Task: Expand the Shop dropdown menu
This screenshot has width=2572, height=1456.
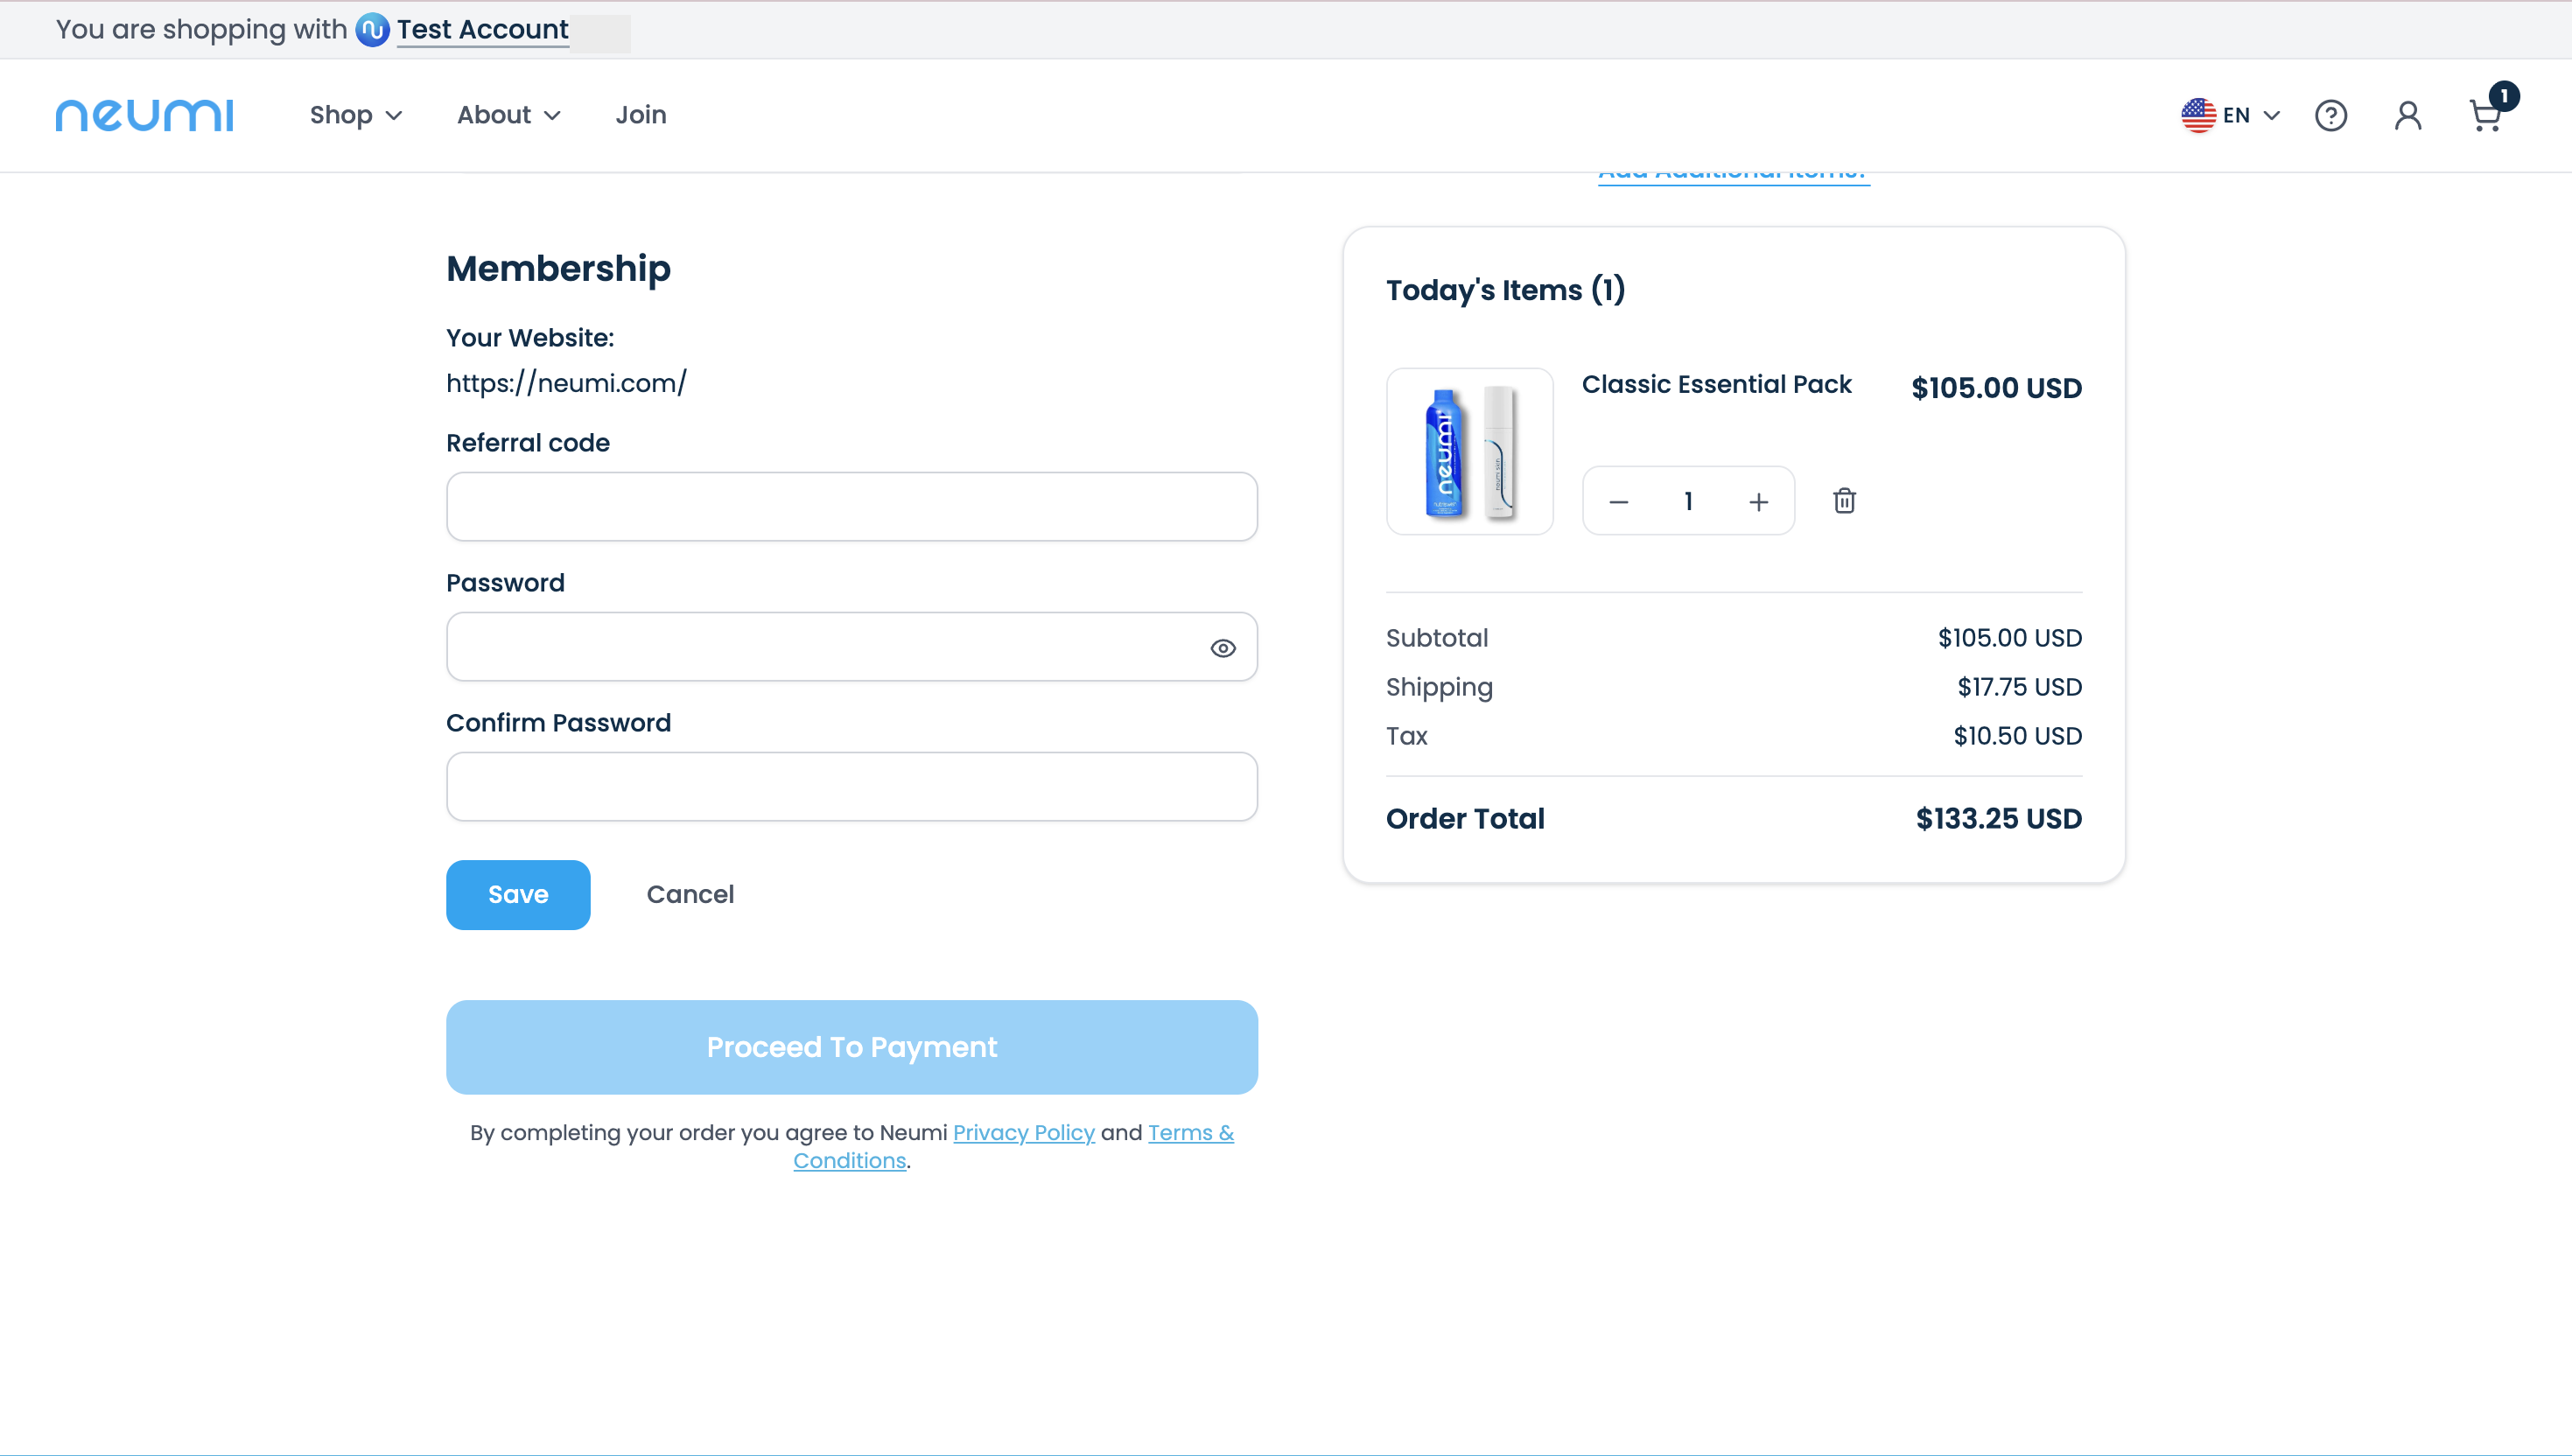Action: point(356,115)
